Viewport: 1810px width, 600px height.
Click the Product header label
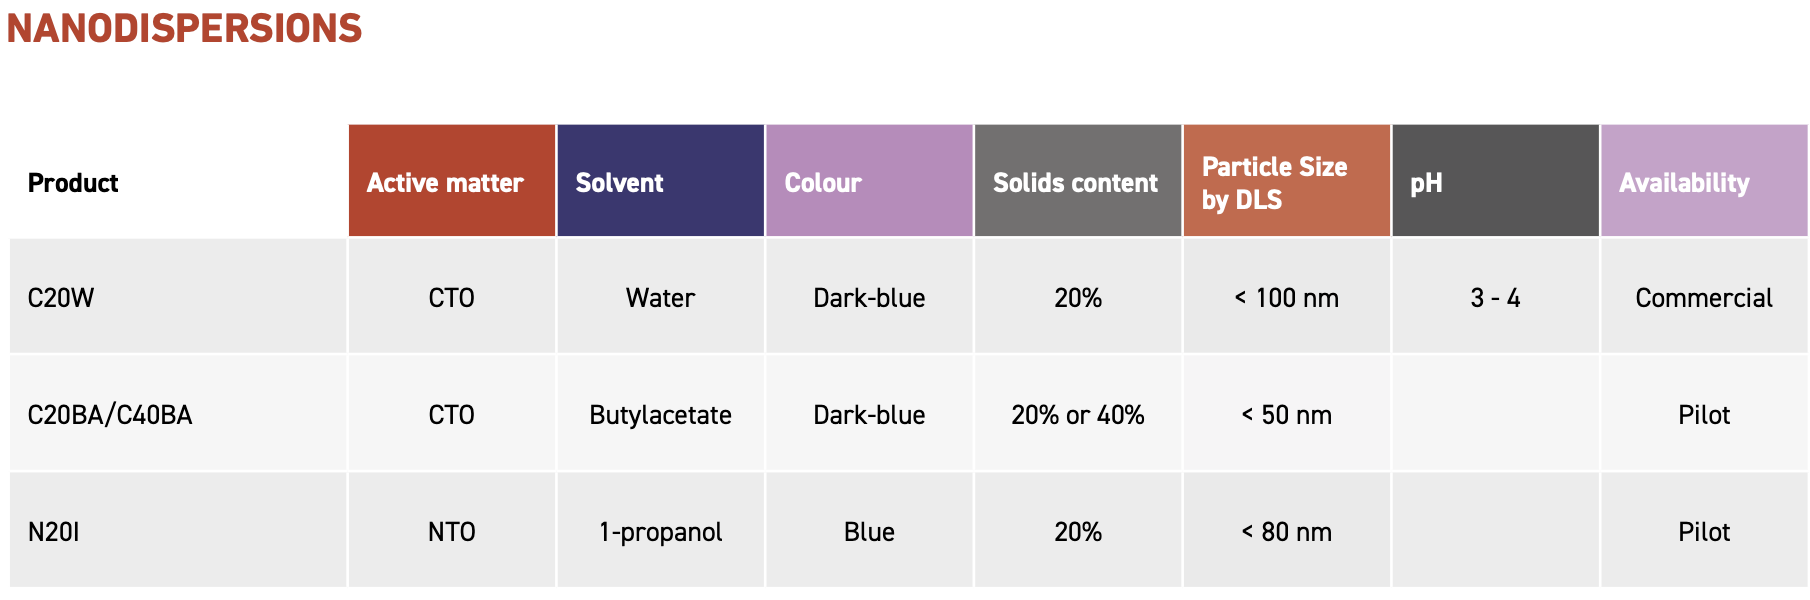pos(73,183)
